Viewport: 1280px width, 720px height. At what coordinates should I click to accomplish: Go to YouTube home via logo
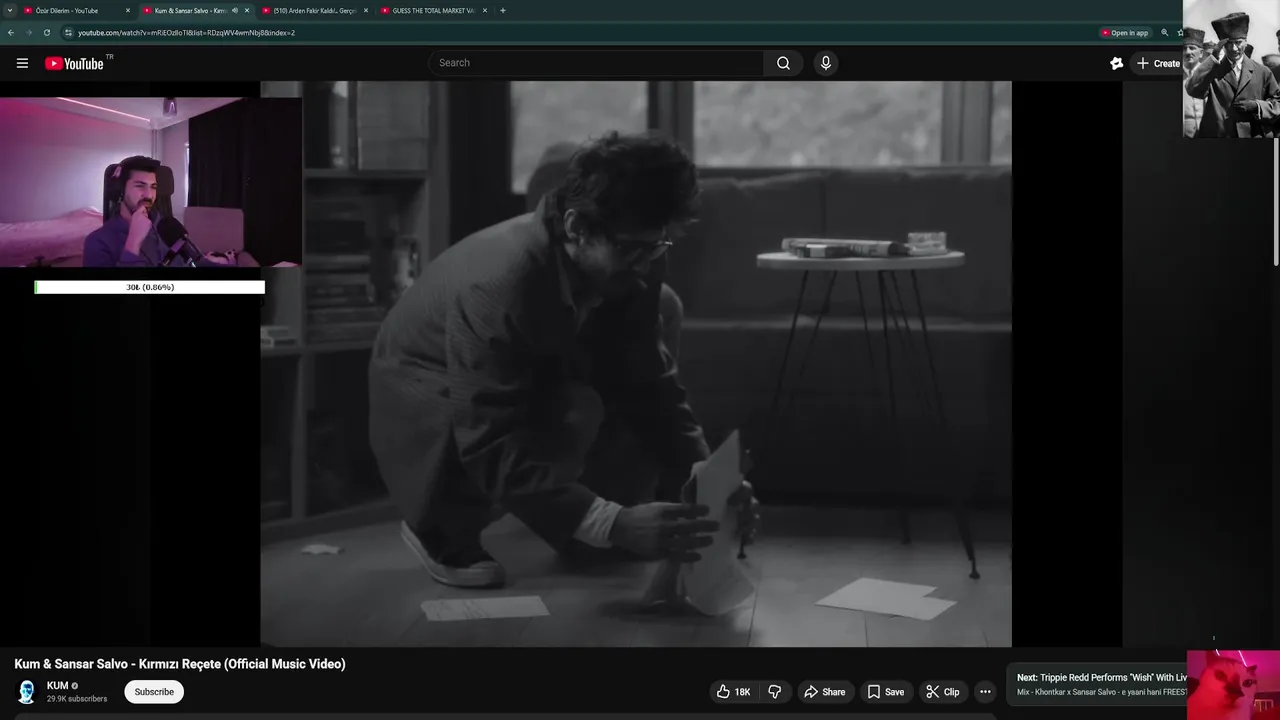tap(74, 63)
